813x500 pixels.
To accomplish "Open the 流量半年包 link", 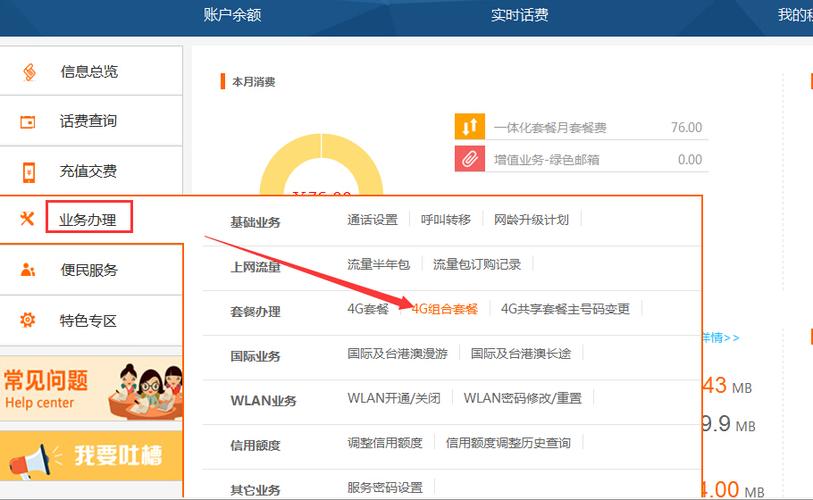I will coord(379,265).
